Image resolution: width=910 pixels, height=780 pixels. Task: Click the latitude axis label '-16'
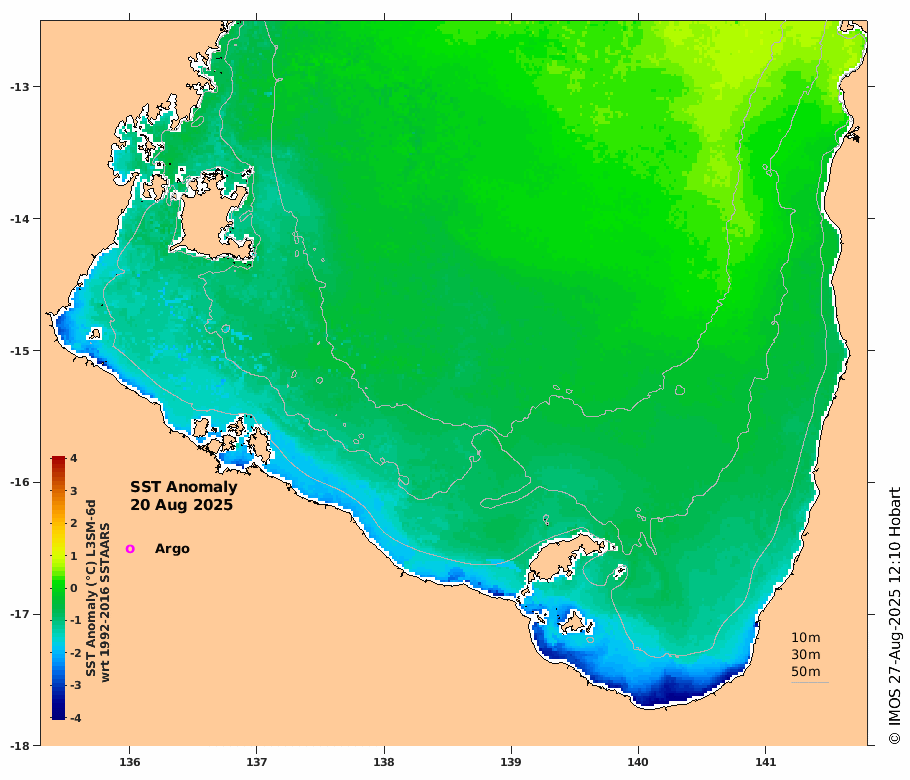coord(20,482)
